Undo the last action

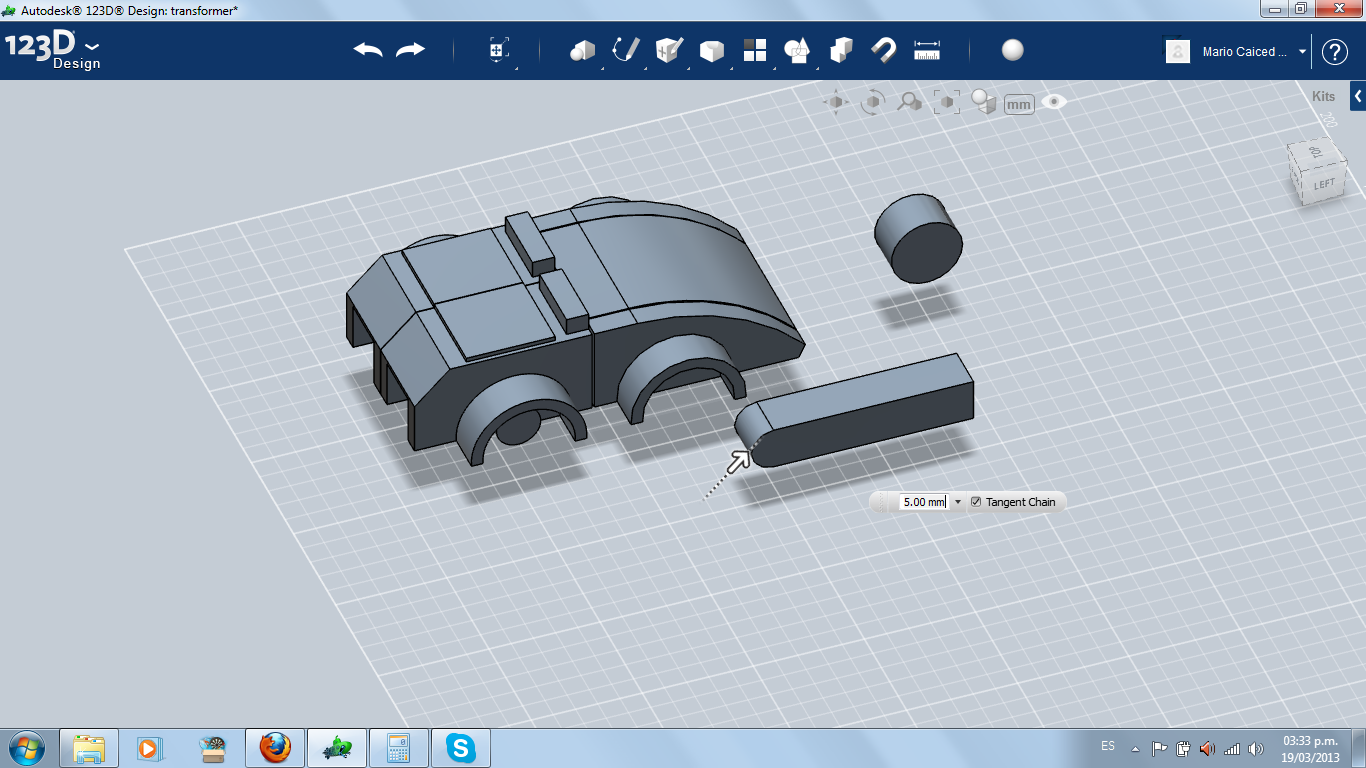(368, 50)
